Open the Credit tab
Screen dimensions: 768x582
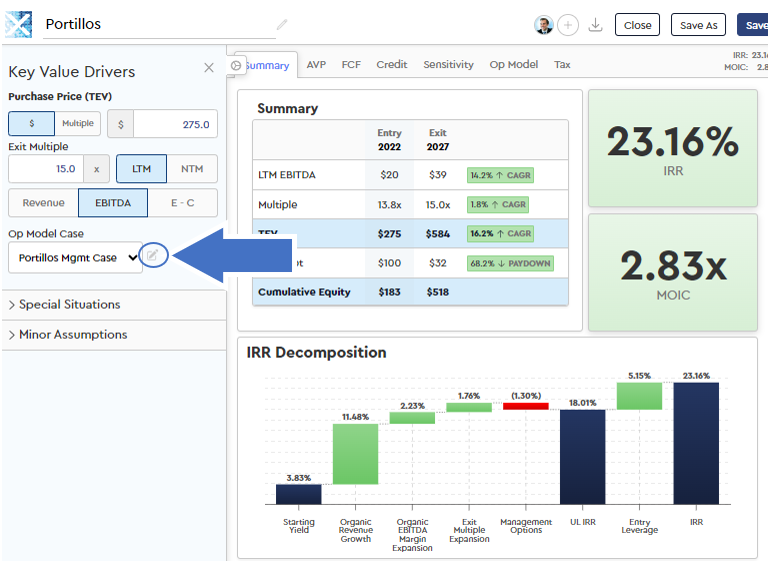click(x=392, y=65)
